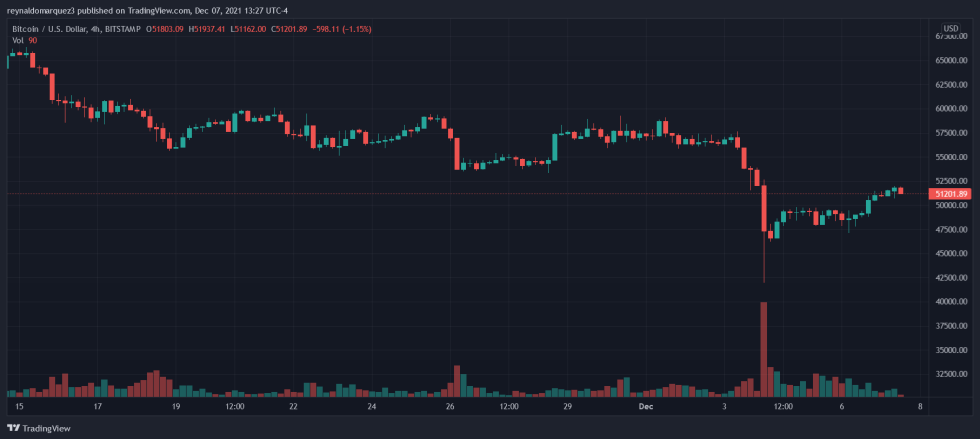Screen dimensions: 980x439
Task: Click the high value H51937.41
Action: click(209, 29)
